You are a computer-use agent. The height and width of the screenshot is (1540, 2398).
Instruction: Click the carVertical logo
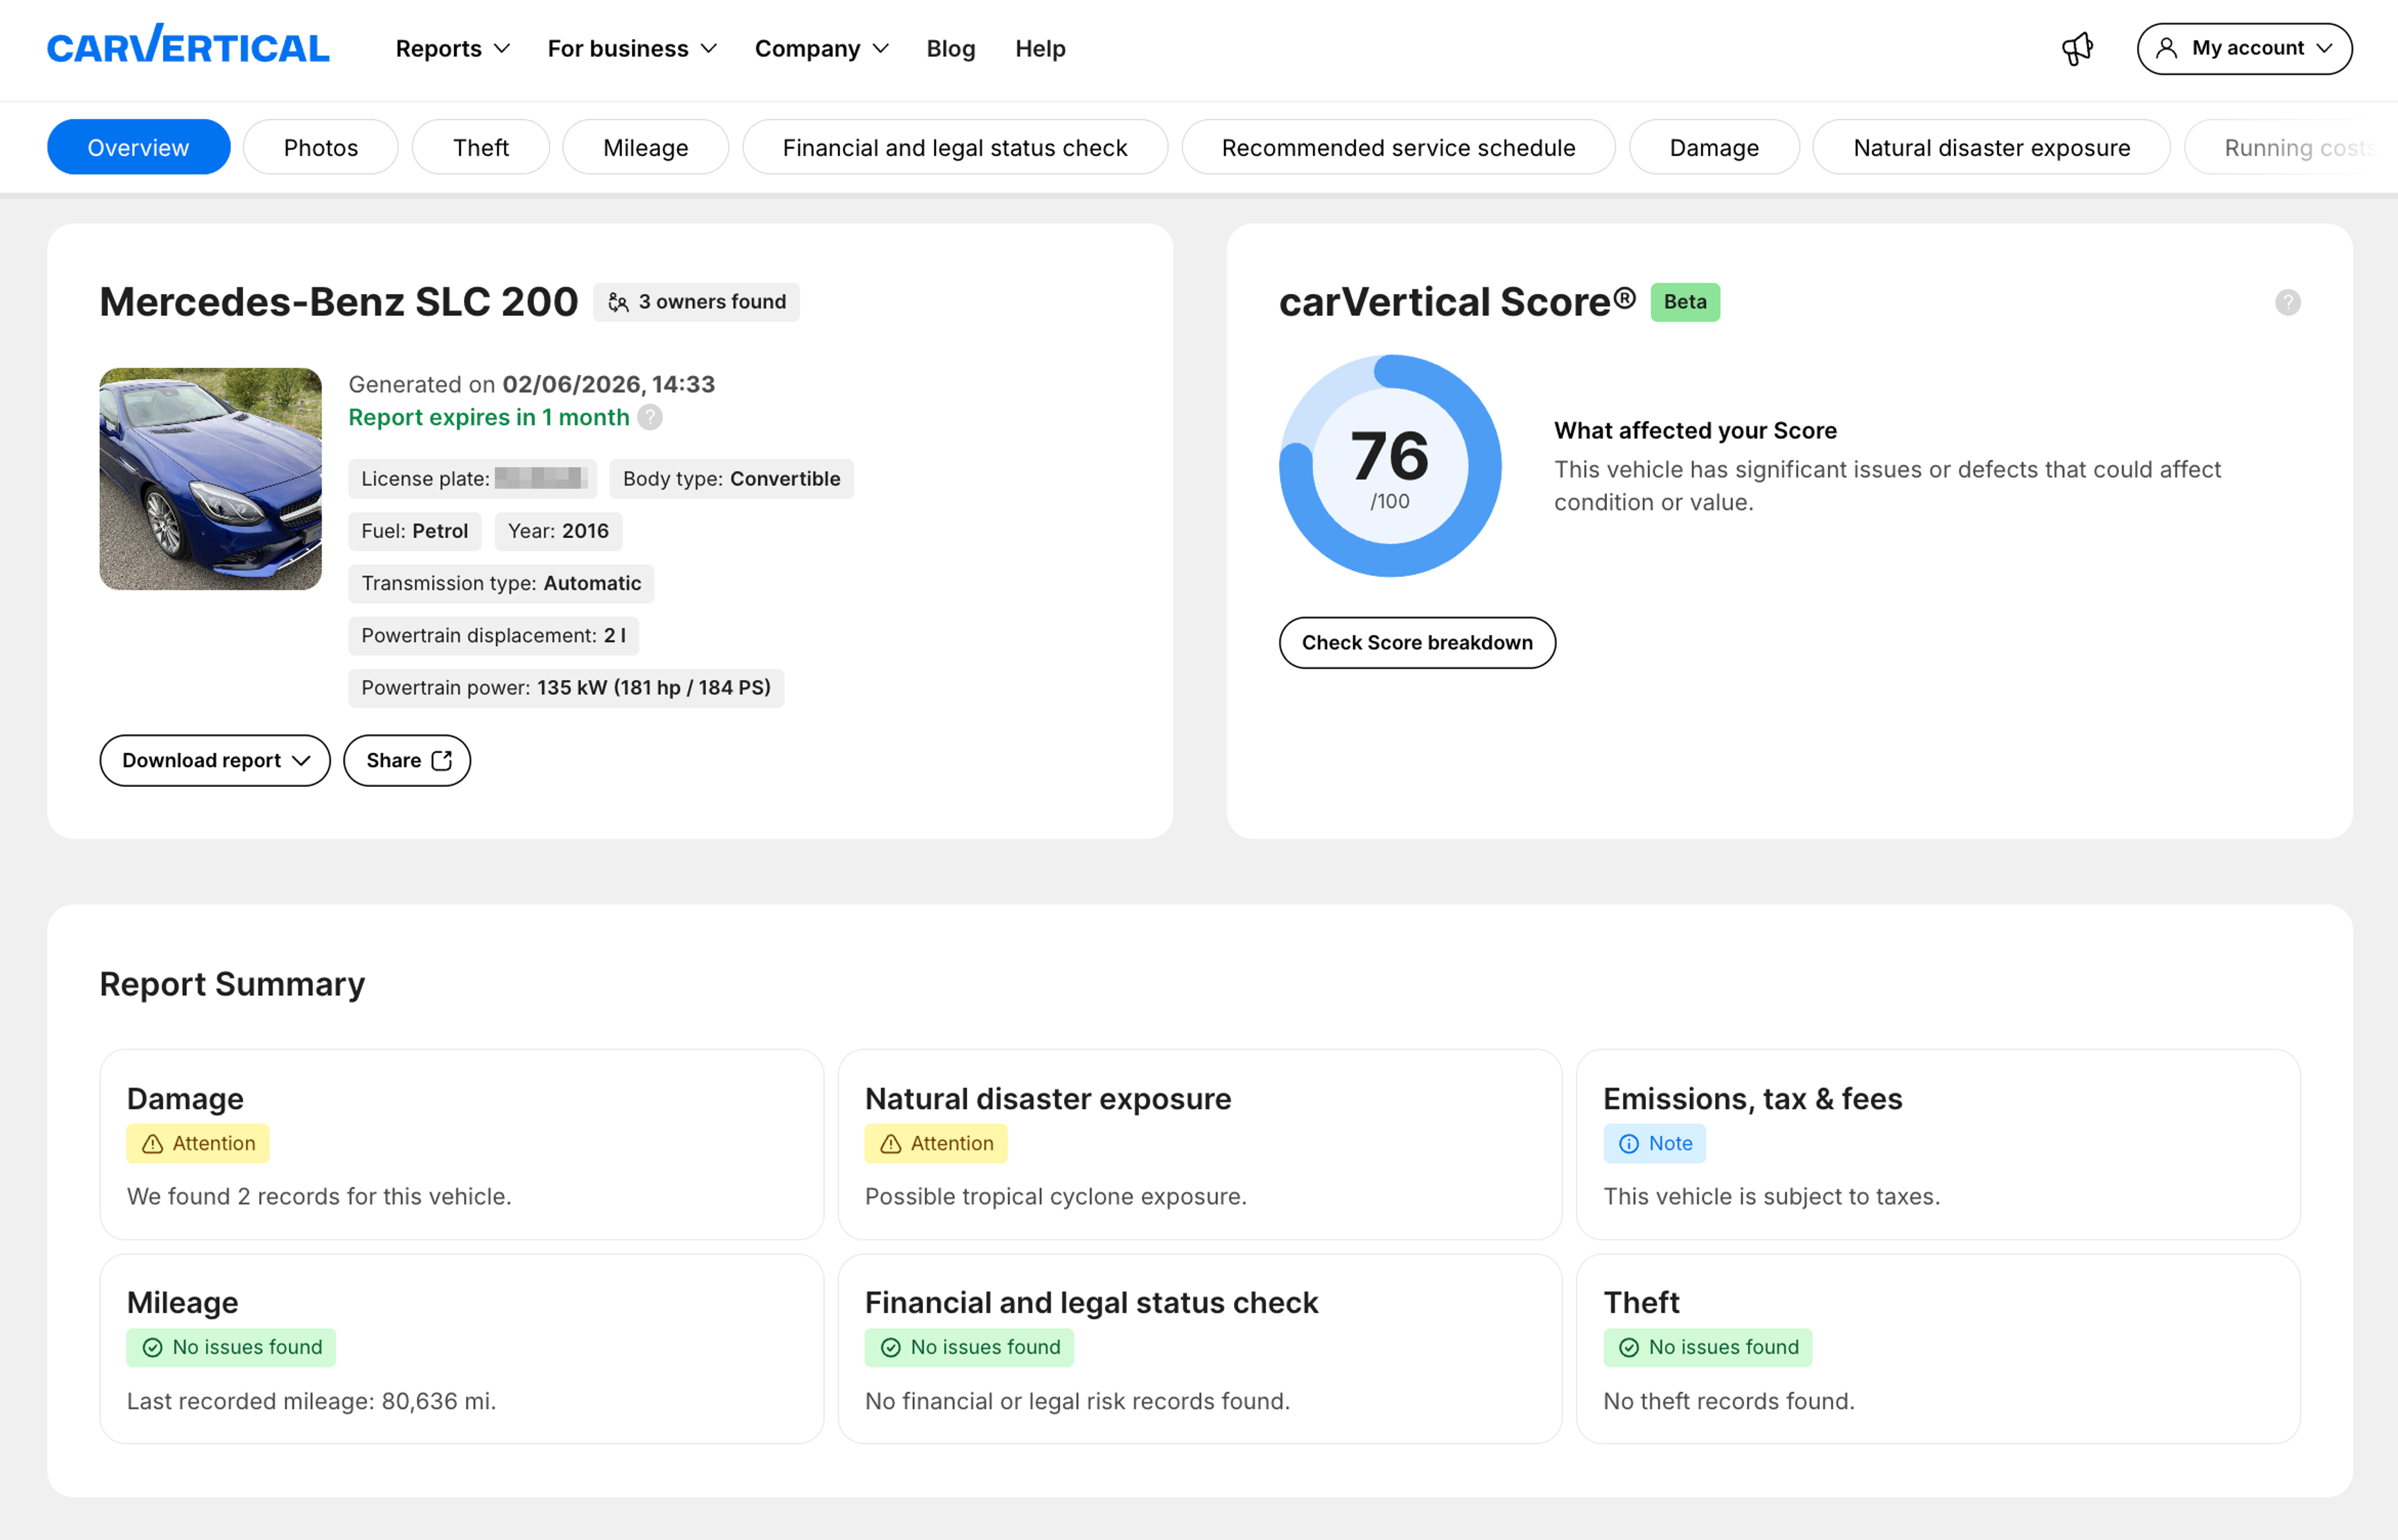tap(188, 46)
